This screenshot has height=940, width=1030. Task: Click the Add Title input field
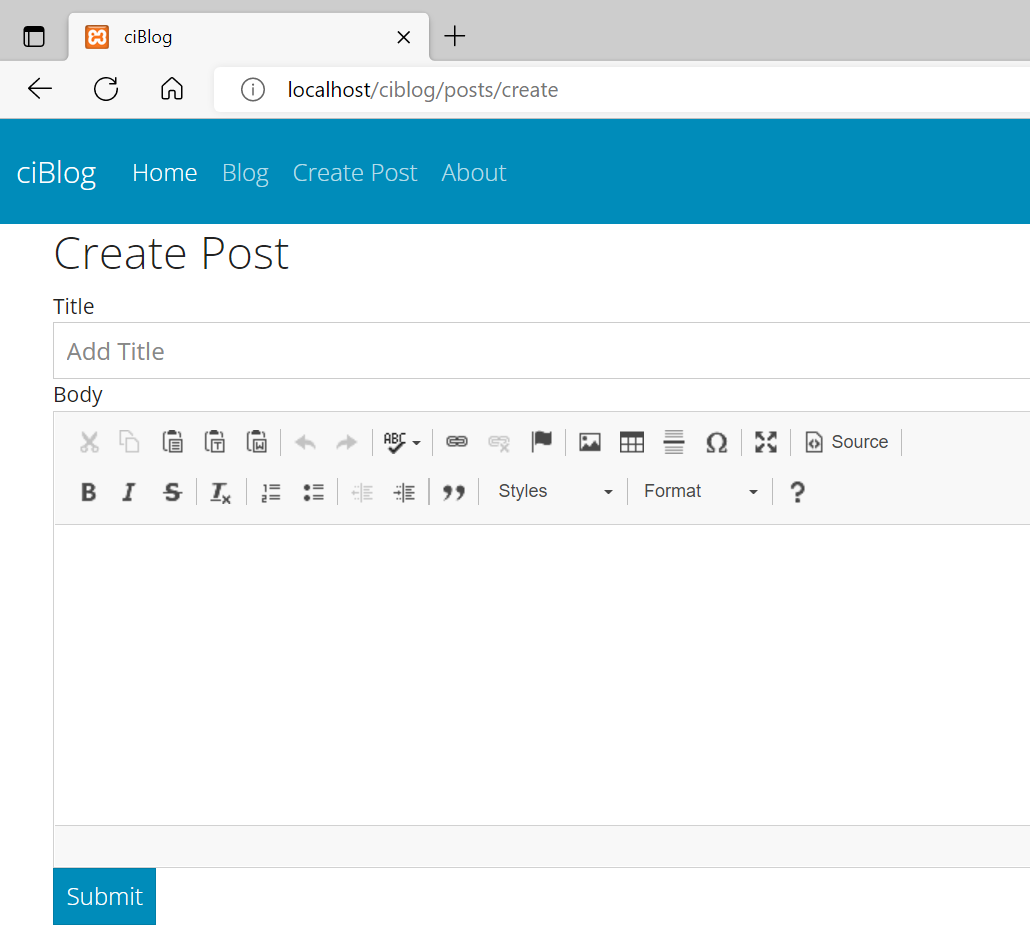pyautogui.click(x=541, y=351)
